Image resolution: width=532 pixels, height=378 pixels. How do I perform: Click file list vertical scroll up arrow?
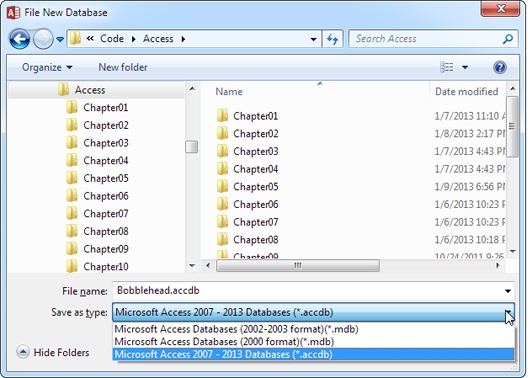[x=513, y=89]
